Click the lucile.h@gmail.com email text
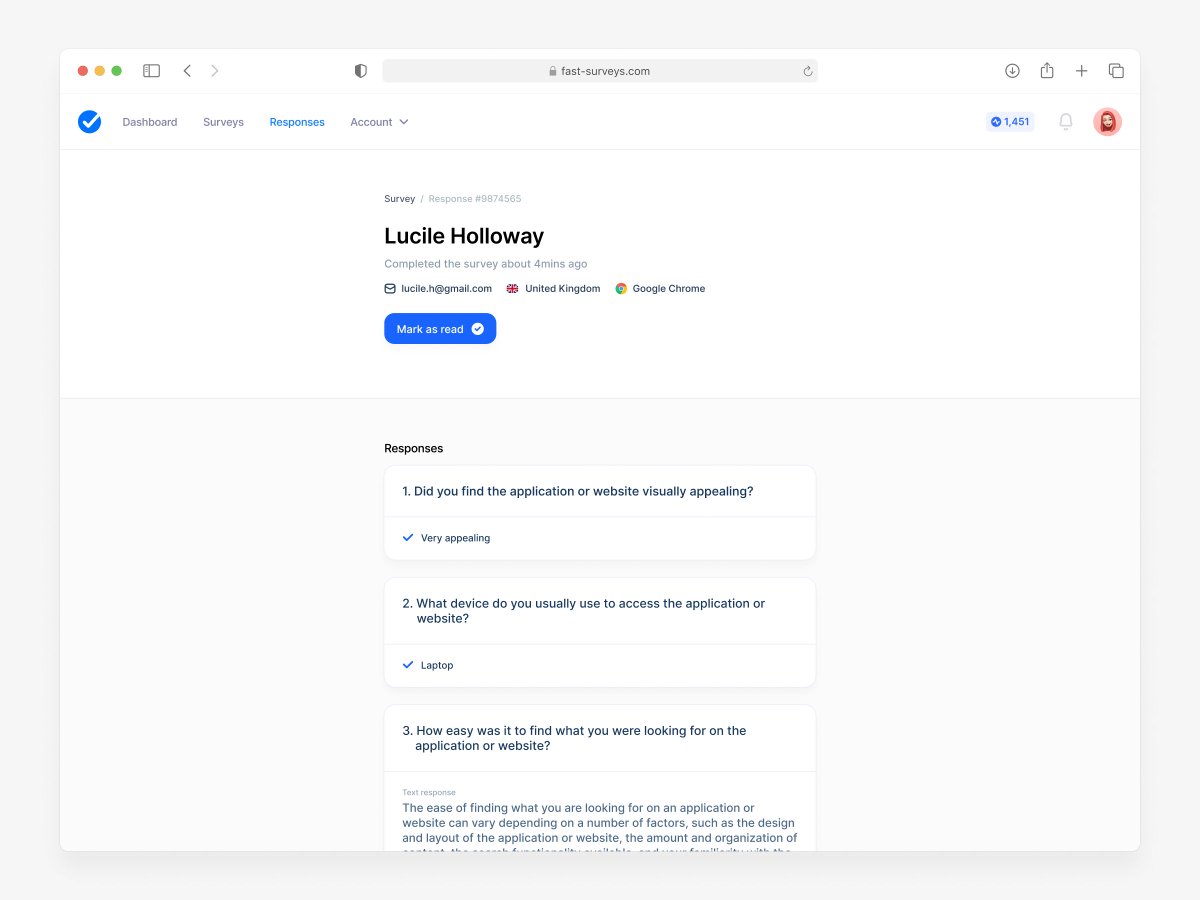 447,288
